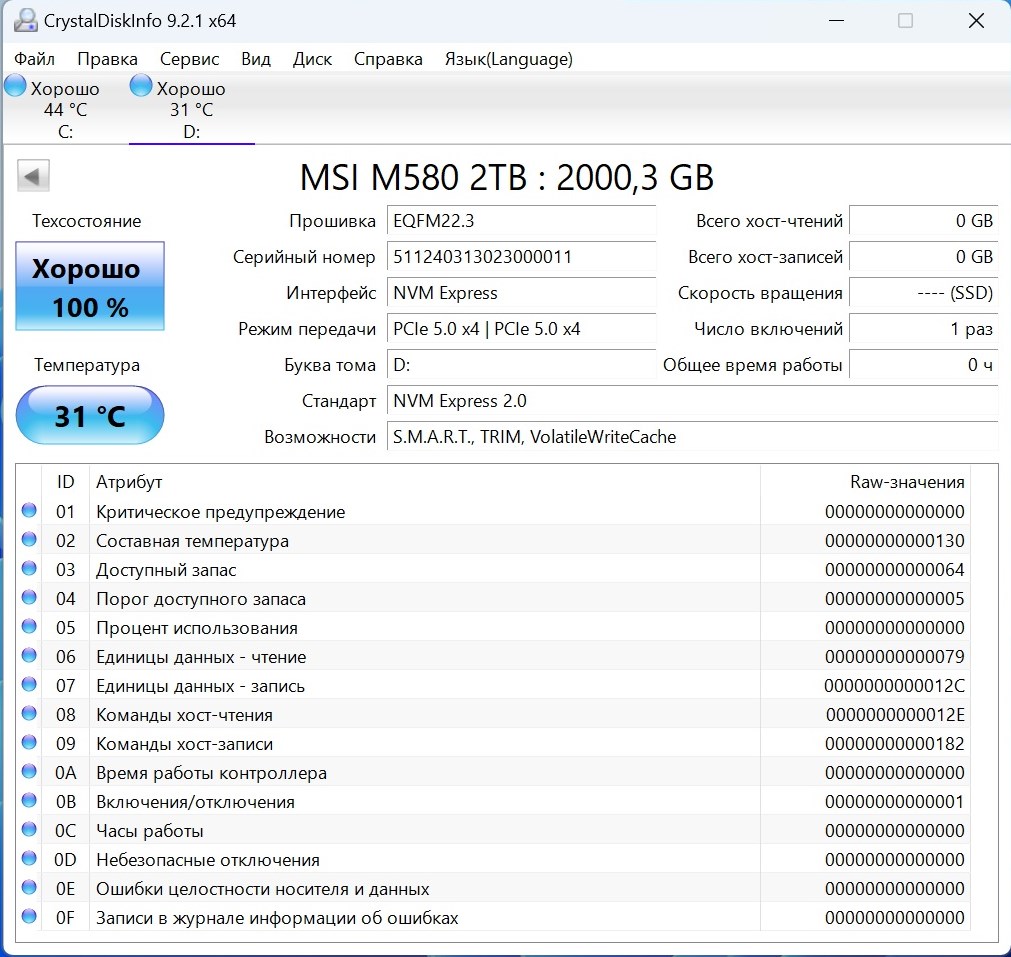1011x957 pixels.
Task: Click the CrystalDiskInfo app icon in title bar
Action: [25, 21]
